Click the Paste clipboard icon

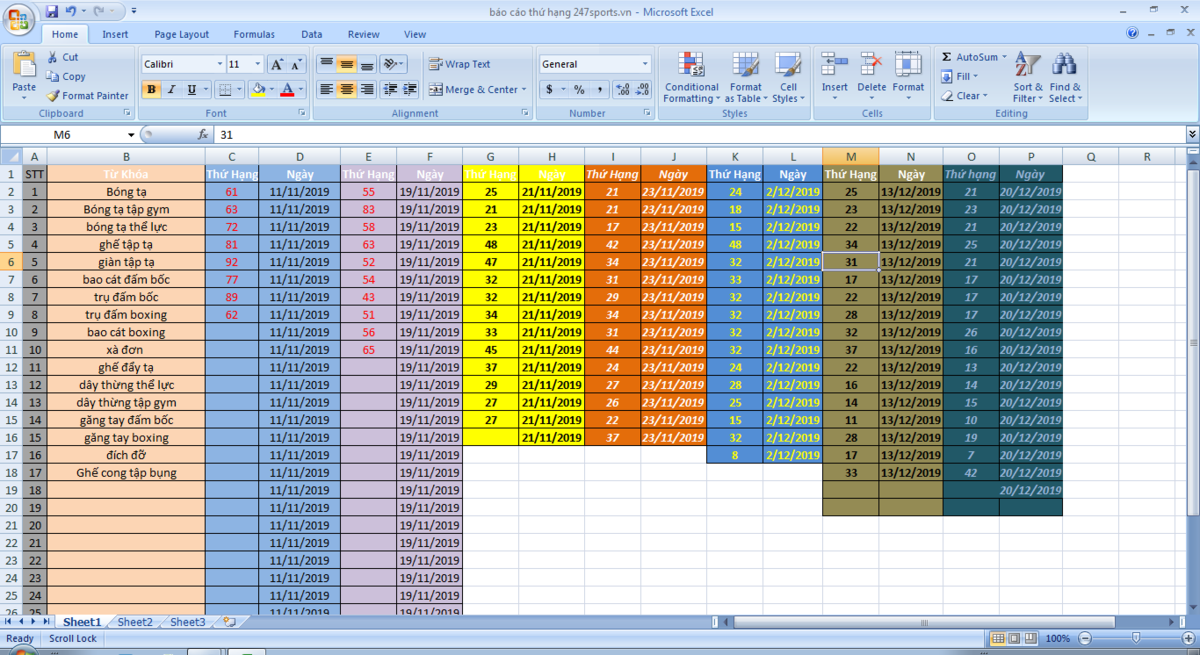pos(24,65)
